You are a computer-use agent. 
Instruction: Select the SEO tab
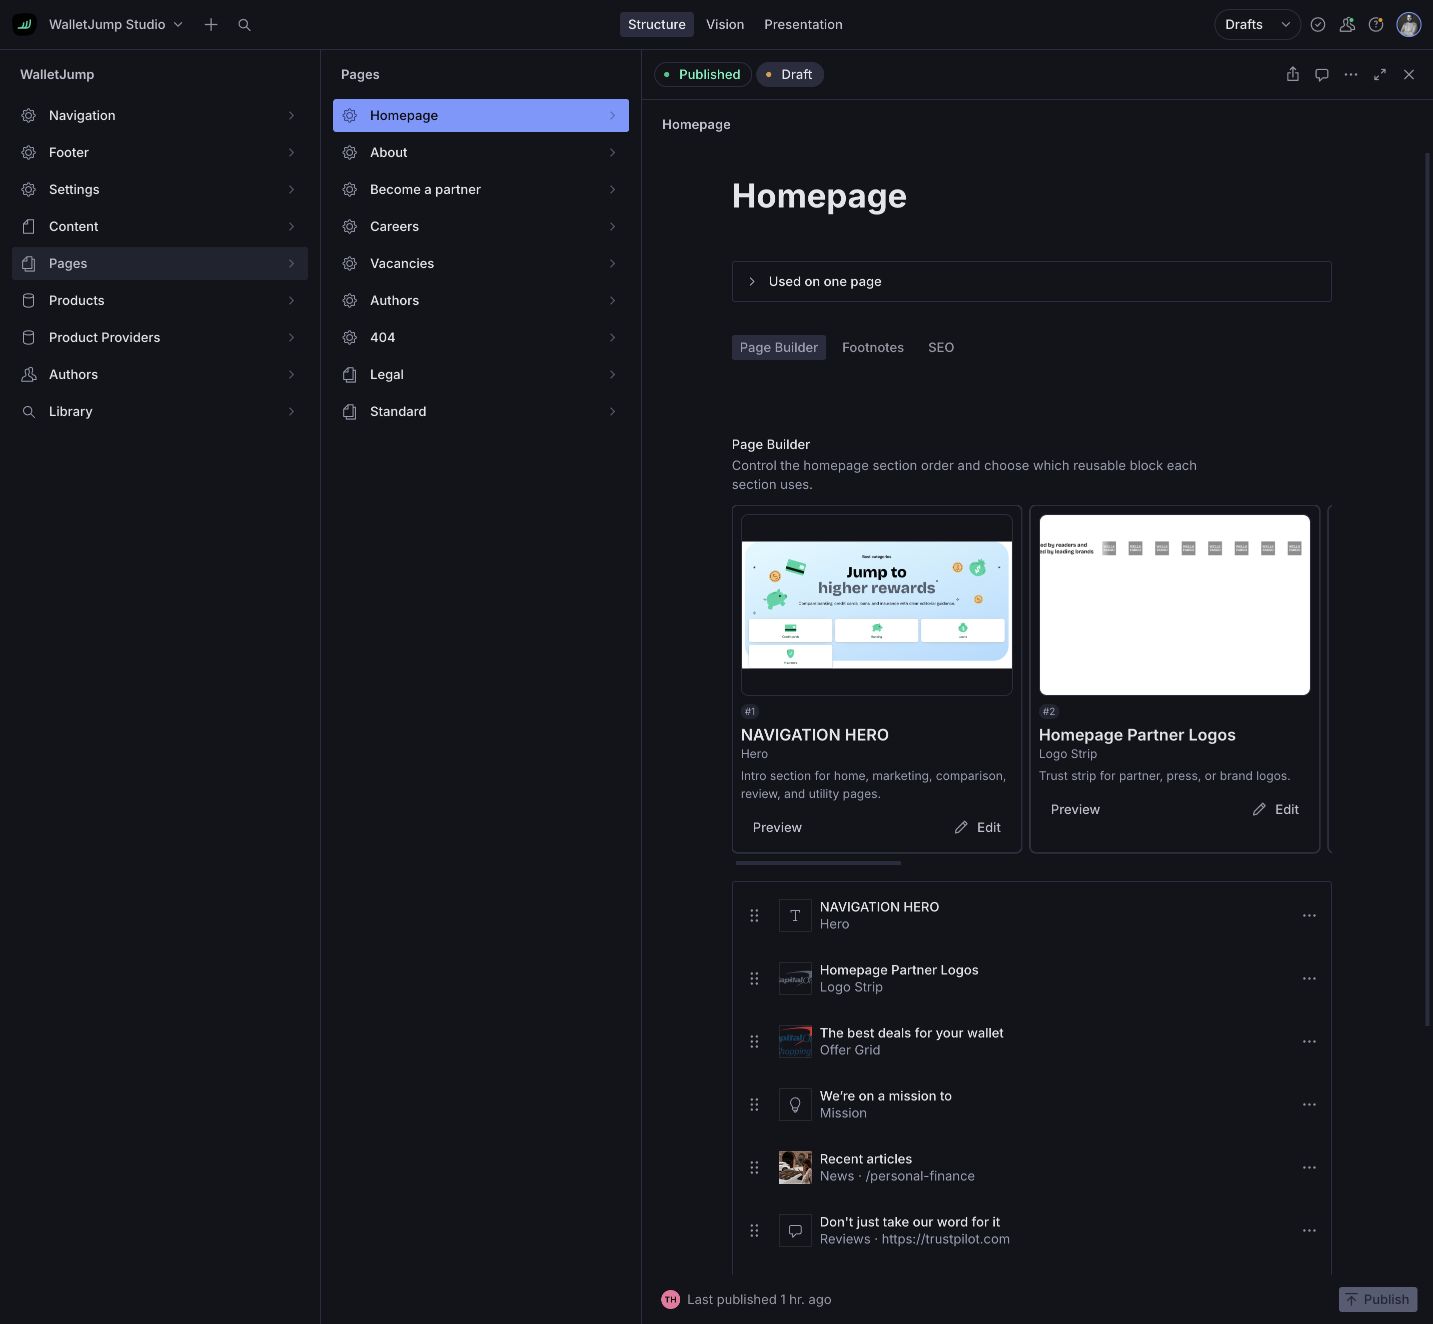pyautogui.click(x=941, y=347)
